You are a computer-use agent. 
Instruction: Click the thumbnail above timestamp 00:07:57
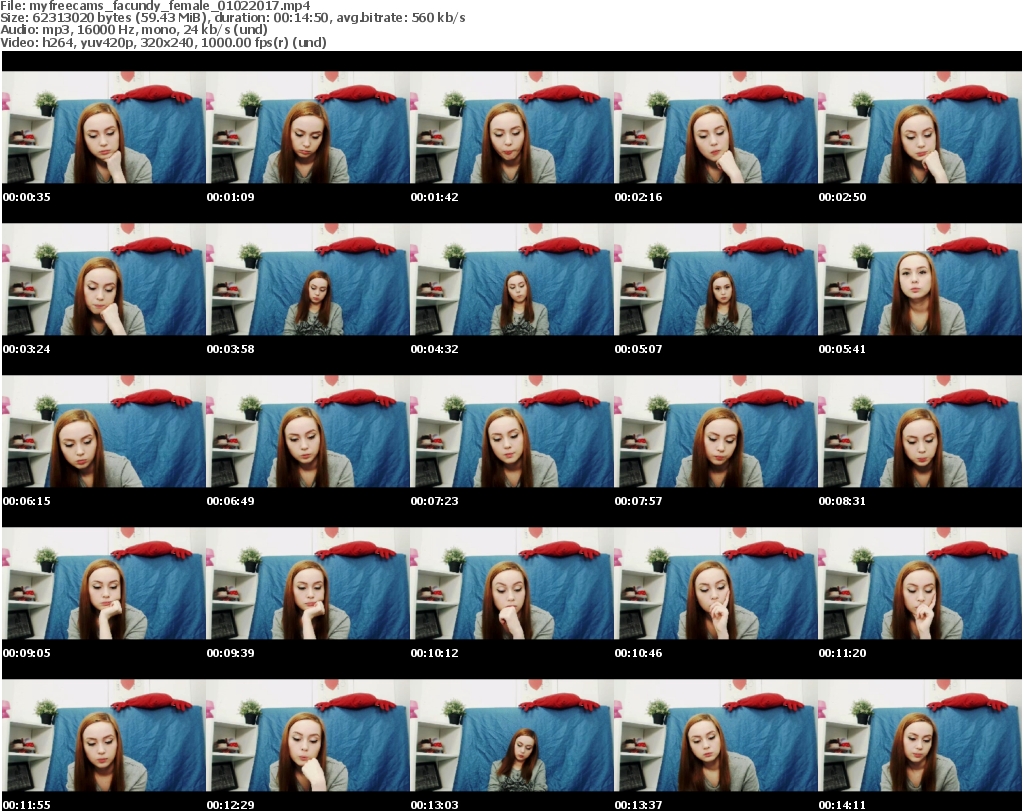point(716,432)
